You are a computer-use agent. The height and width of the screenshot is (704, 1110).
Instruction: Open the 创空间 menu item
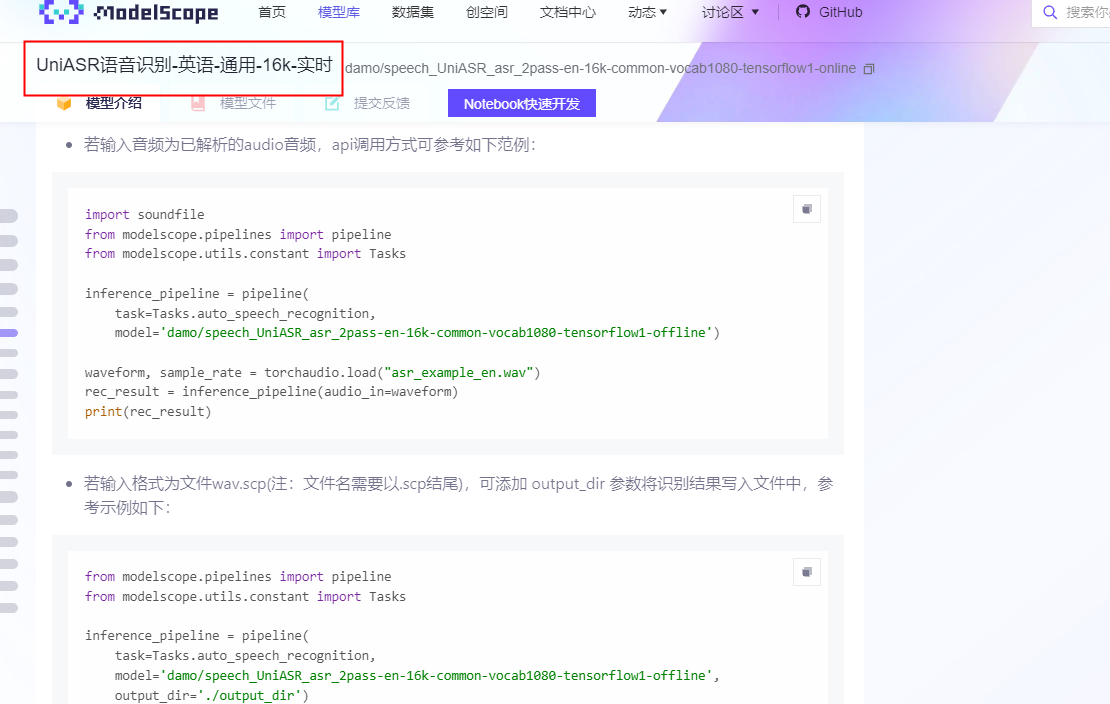point(486,12)
